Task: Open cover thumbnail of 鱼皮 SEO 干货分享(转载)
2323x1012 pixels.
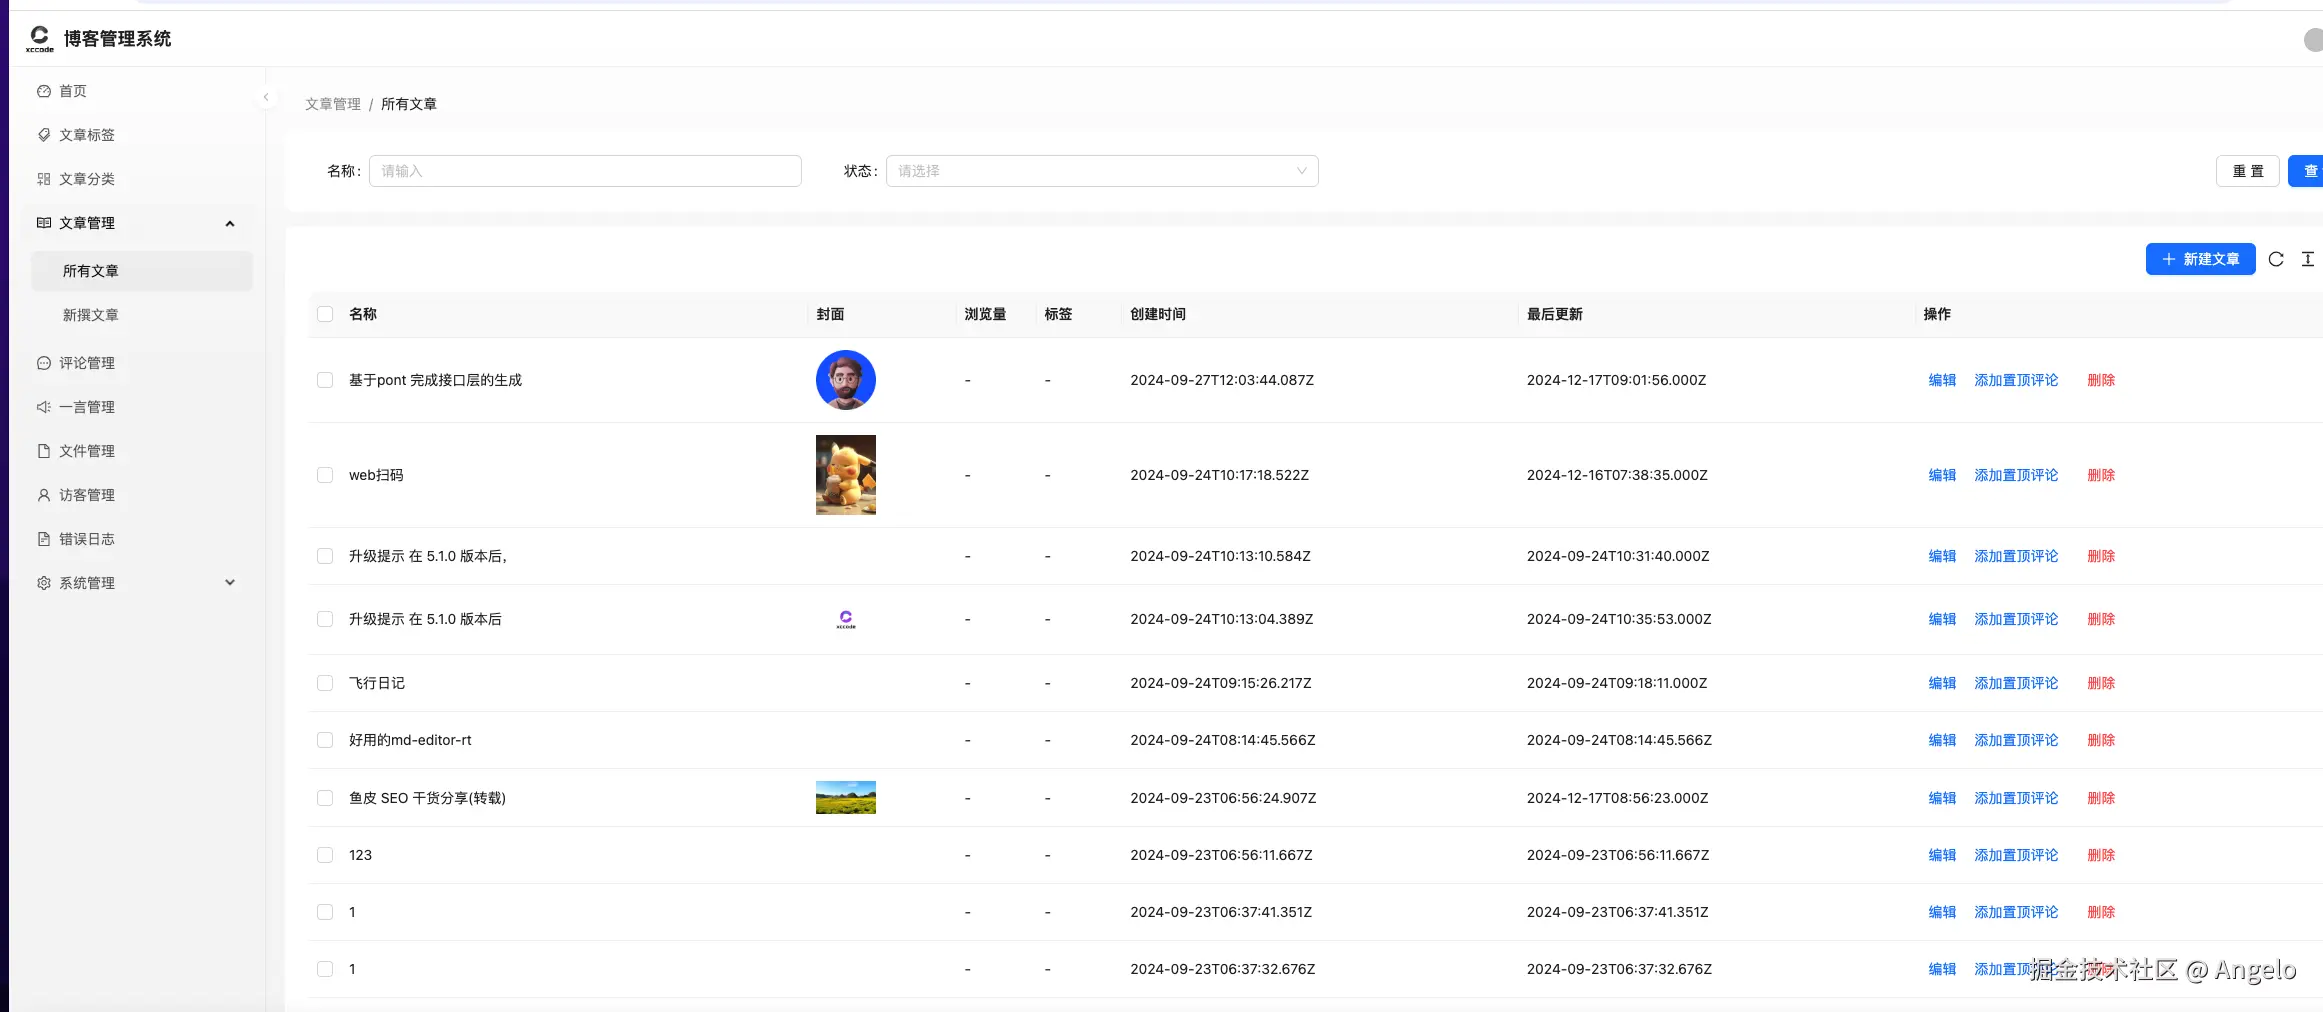Action: tap(846, 798)
